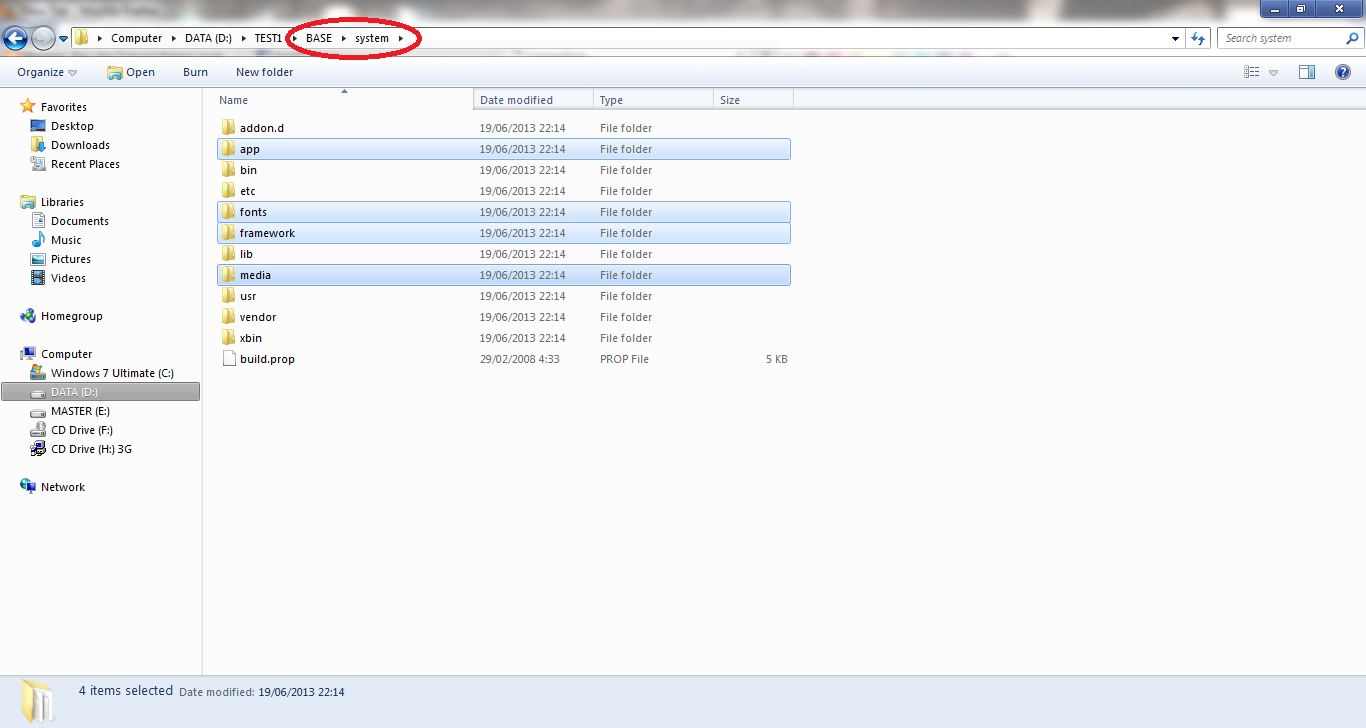Click Homegroup in the navigation pane
Viewport: 1366px width, 728px height.
click(72, 316)
